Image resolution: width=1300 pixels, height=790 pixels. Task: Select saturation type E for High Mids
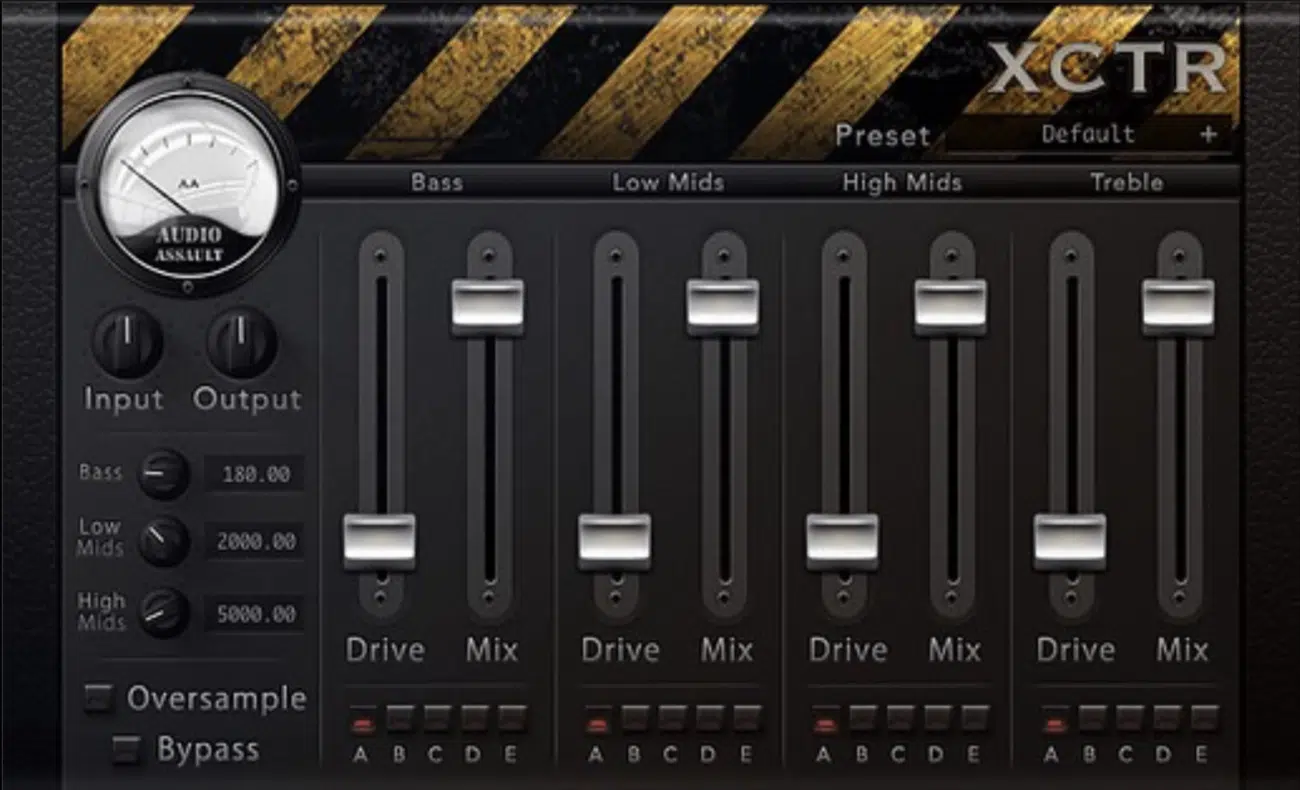tap(975, 719)
